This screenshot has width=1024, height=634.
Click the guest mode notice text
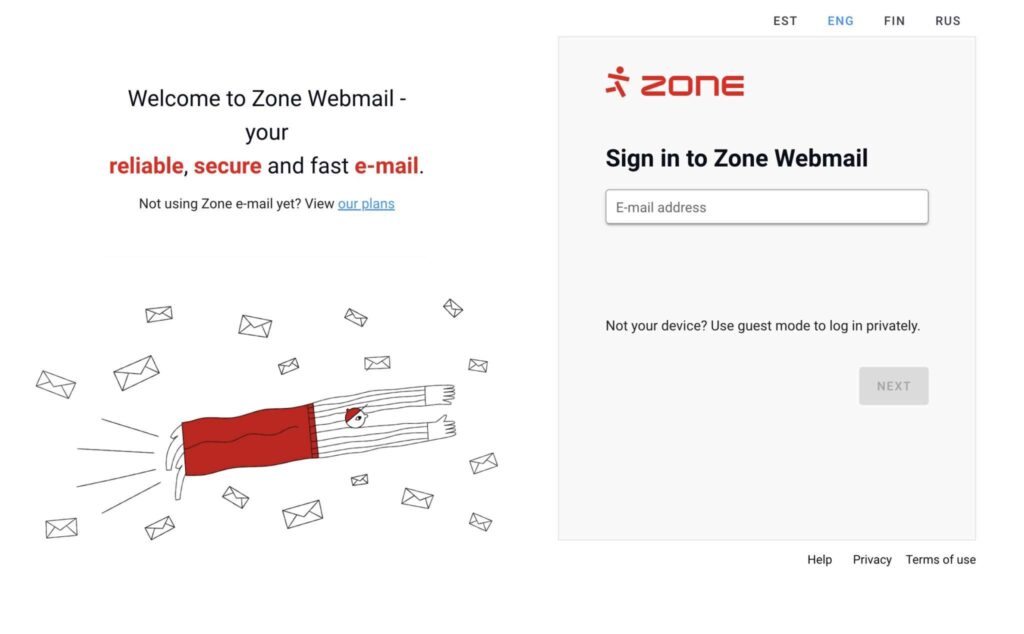pos(762,326)
